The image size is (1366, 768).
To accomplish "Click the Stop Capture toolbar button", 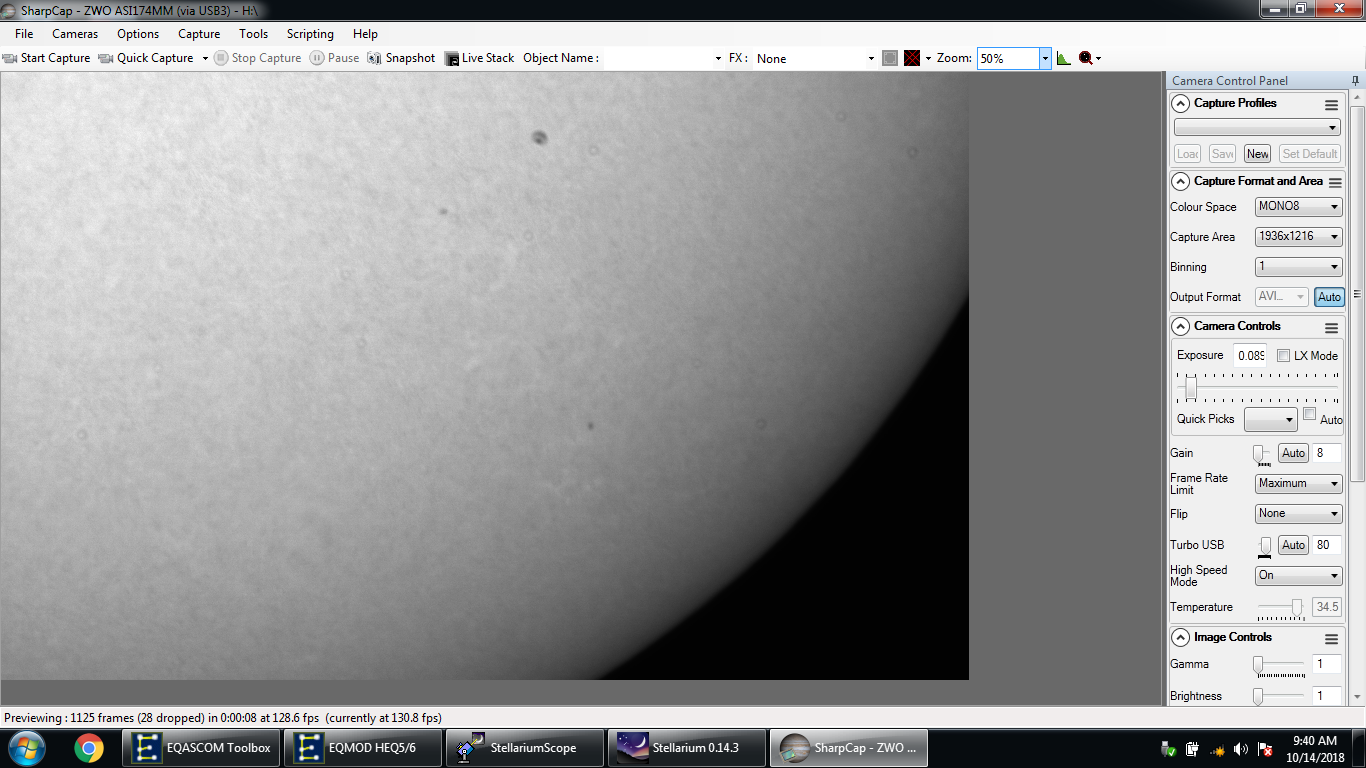I will [x=258, y=58].
